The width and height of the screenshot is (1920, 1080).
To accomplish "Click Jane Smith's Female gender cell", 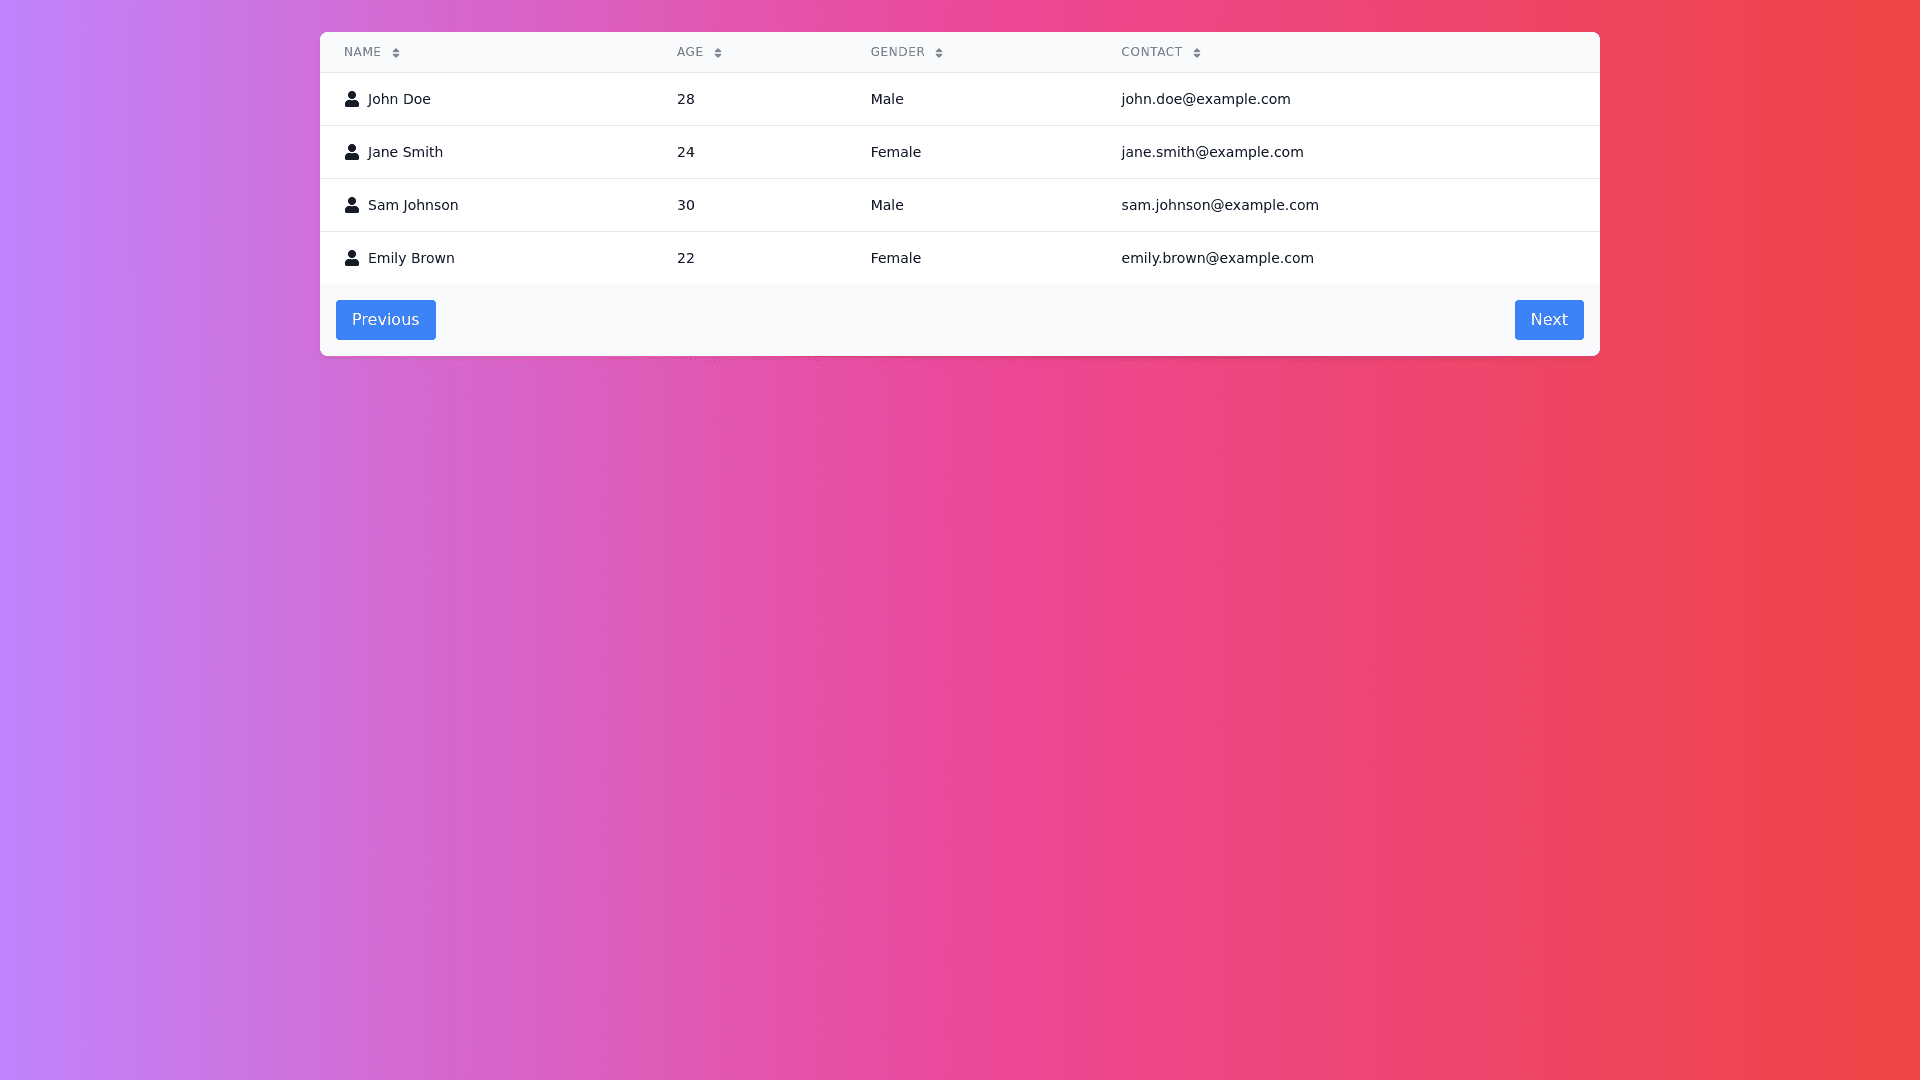I will click(895, 152).
